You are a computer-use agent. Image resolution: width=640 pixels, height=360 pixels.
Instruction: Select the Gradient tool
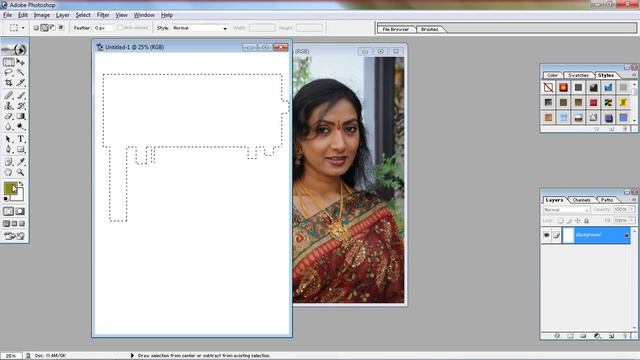[21, 116]
